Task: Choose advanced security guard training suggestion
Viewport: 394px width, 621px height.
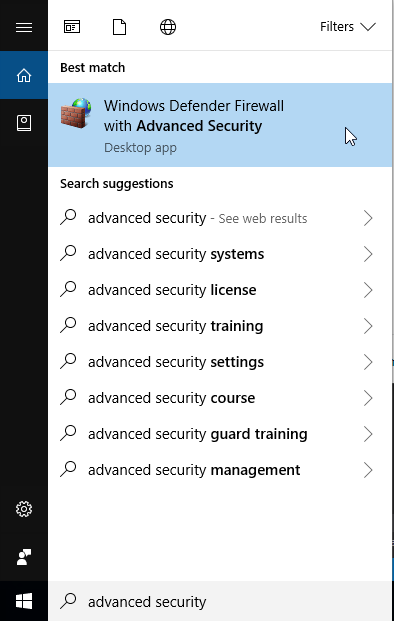Action: (220, 434)
